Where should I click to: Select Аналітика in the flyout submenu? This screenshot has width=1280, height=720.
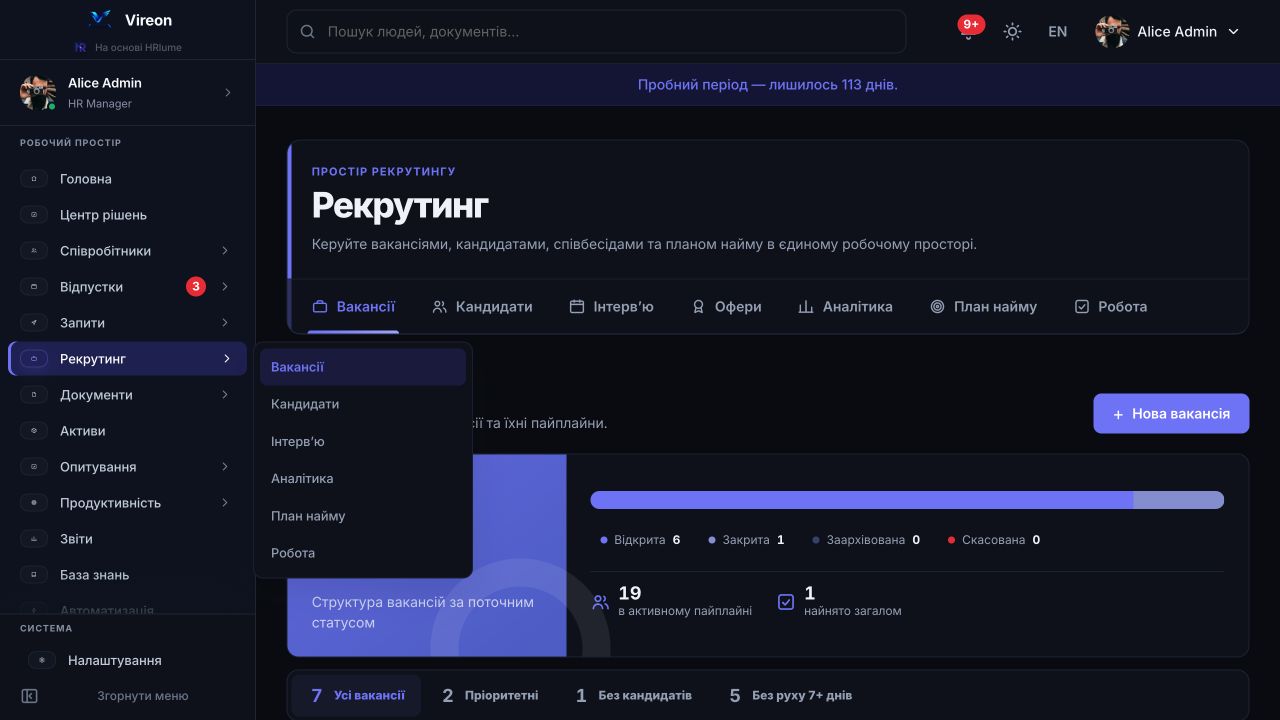click(363, 478)
